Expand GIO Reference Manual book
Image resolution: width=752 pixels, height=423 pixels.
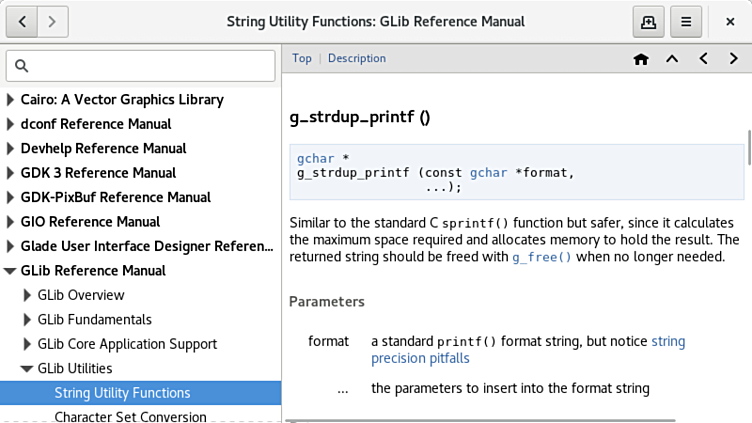11,222
